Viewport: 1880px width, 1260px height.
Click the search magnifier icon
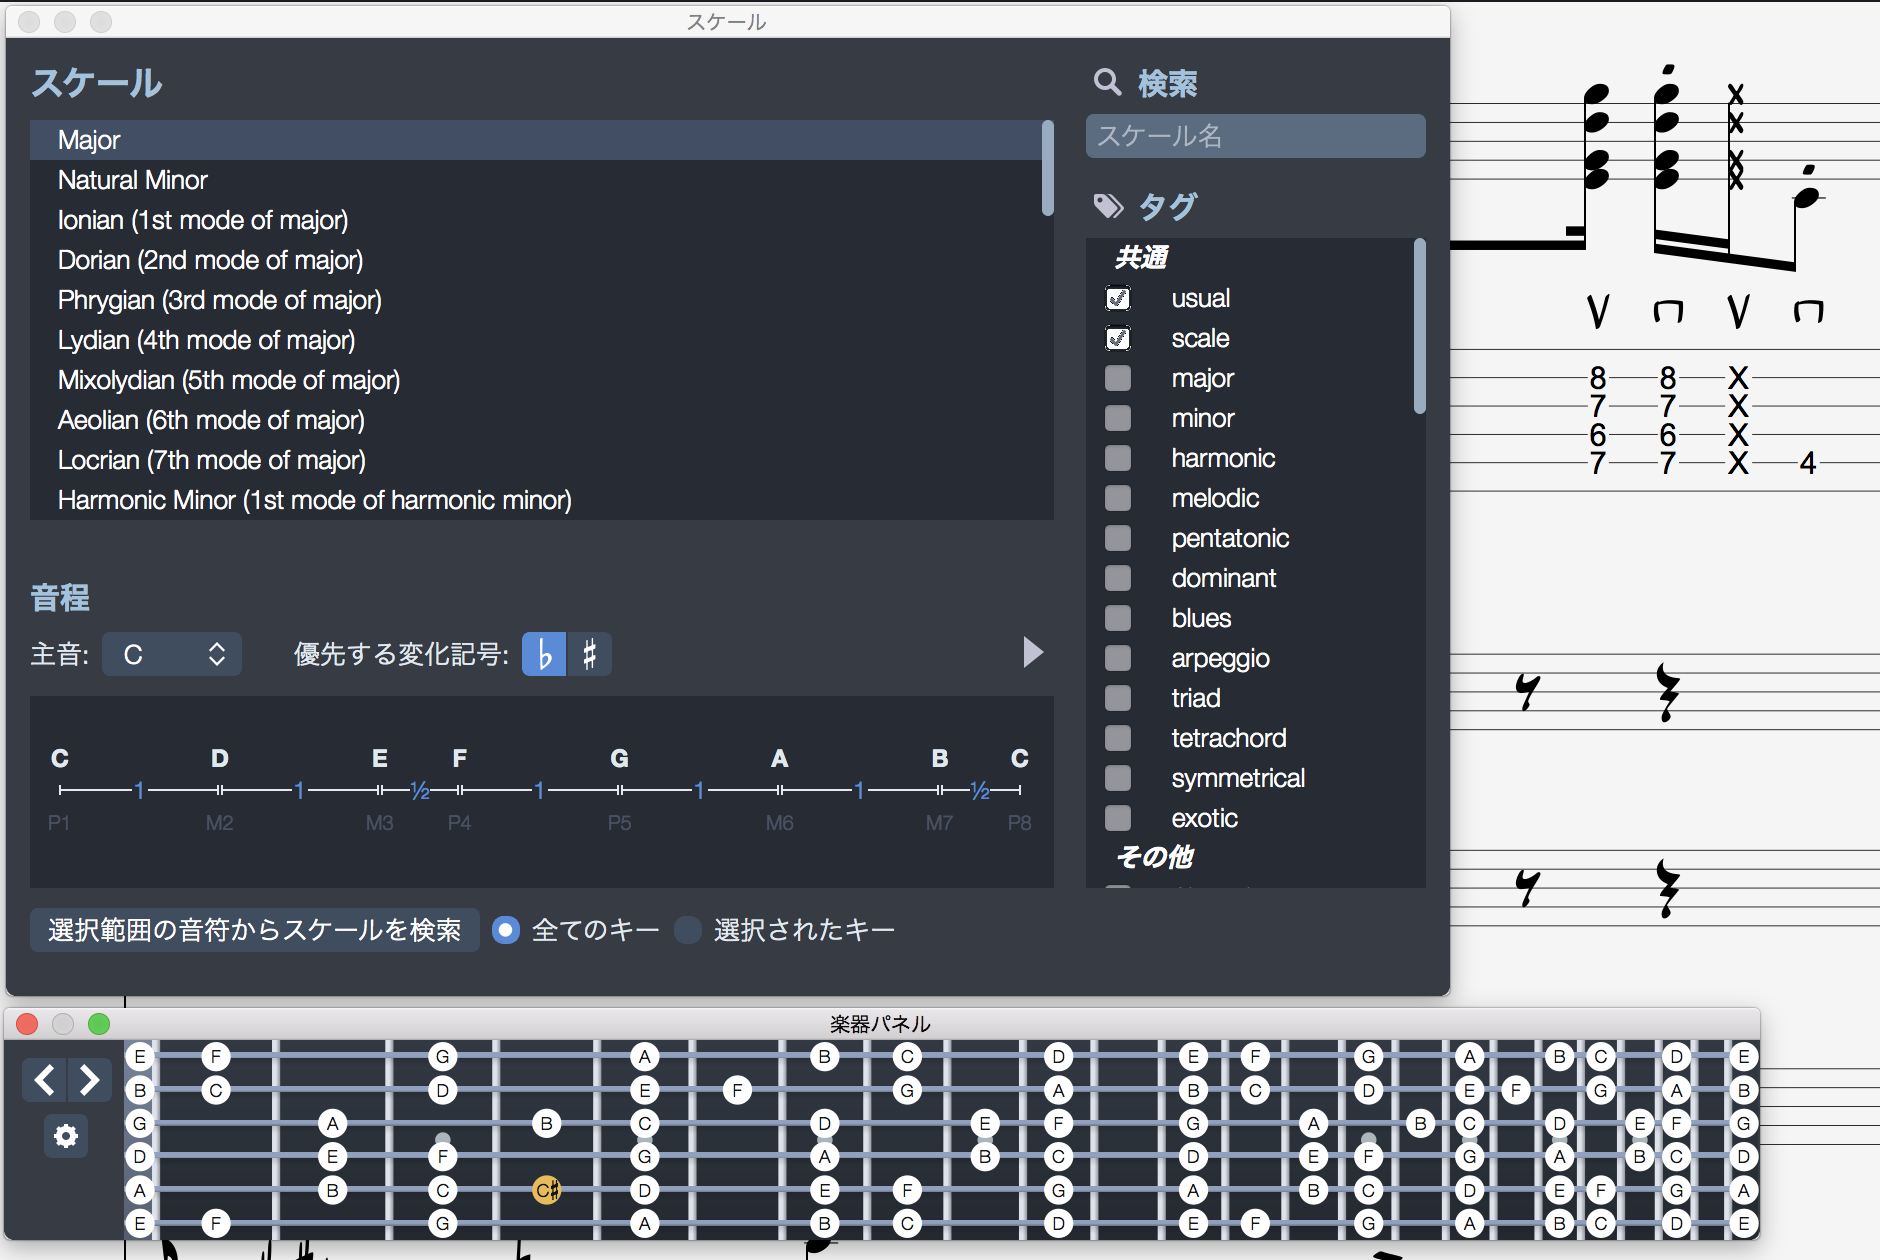pyautogui.click(x=1107, y=83)
